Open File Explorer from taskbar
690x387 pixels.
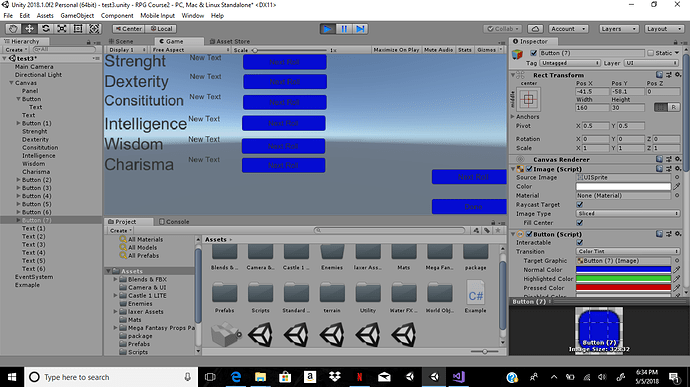pyautogui.click(x=261, y=377)
